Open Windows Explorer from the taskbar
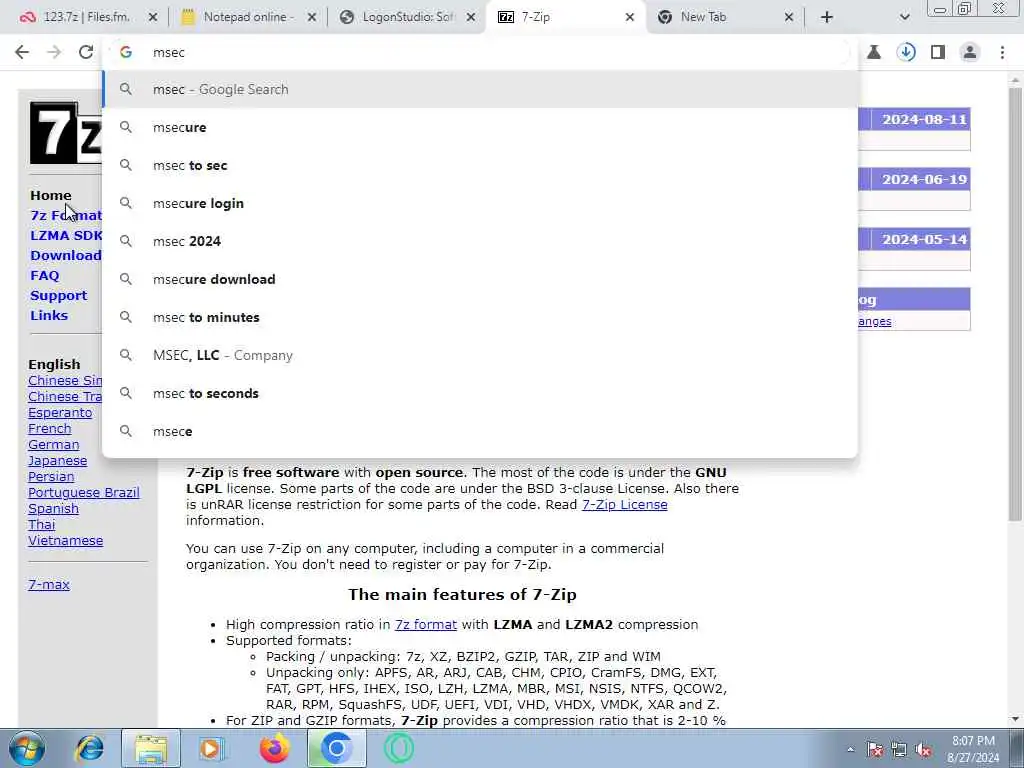 point(151,748)
